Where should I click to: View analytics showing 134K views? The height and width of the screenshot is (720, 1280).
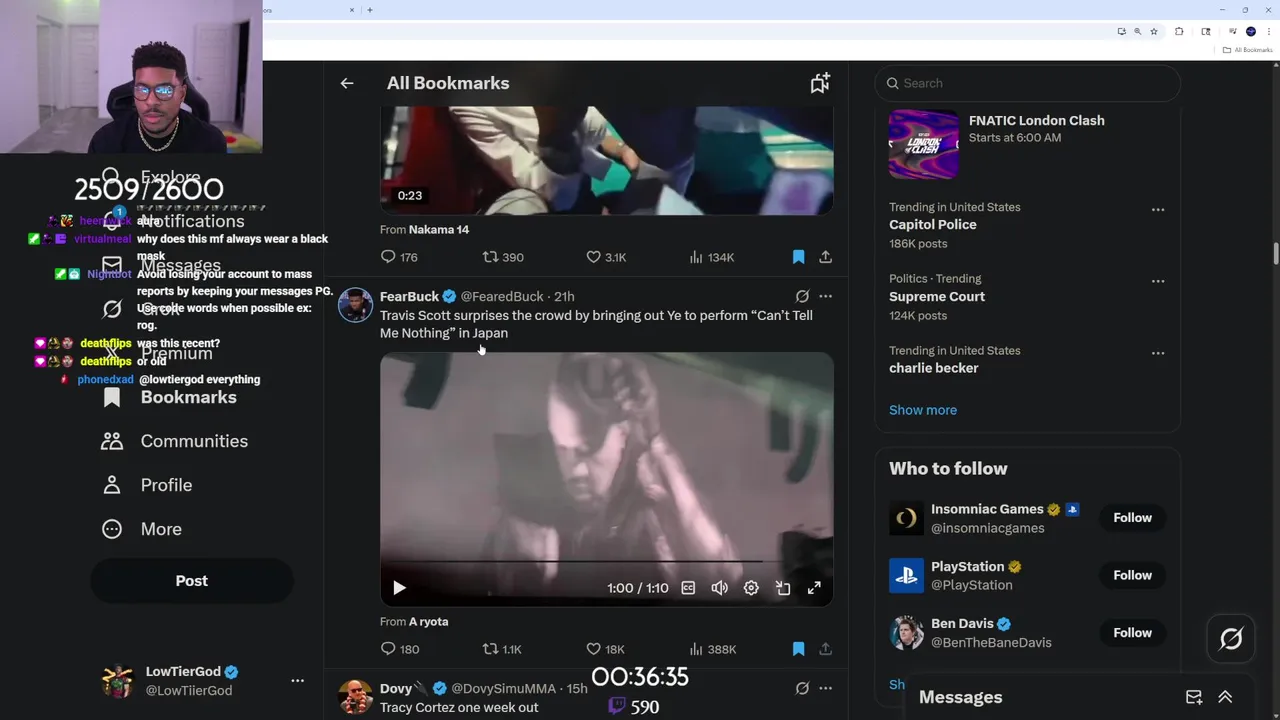point(712,257)
